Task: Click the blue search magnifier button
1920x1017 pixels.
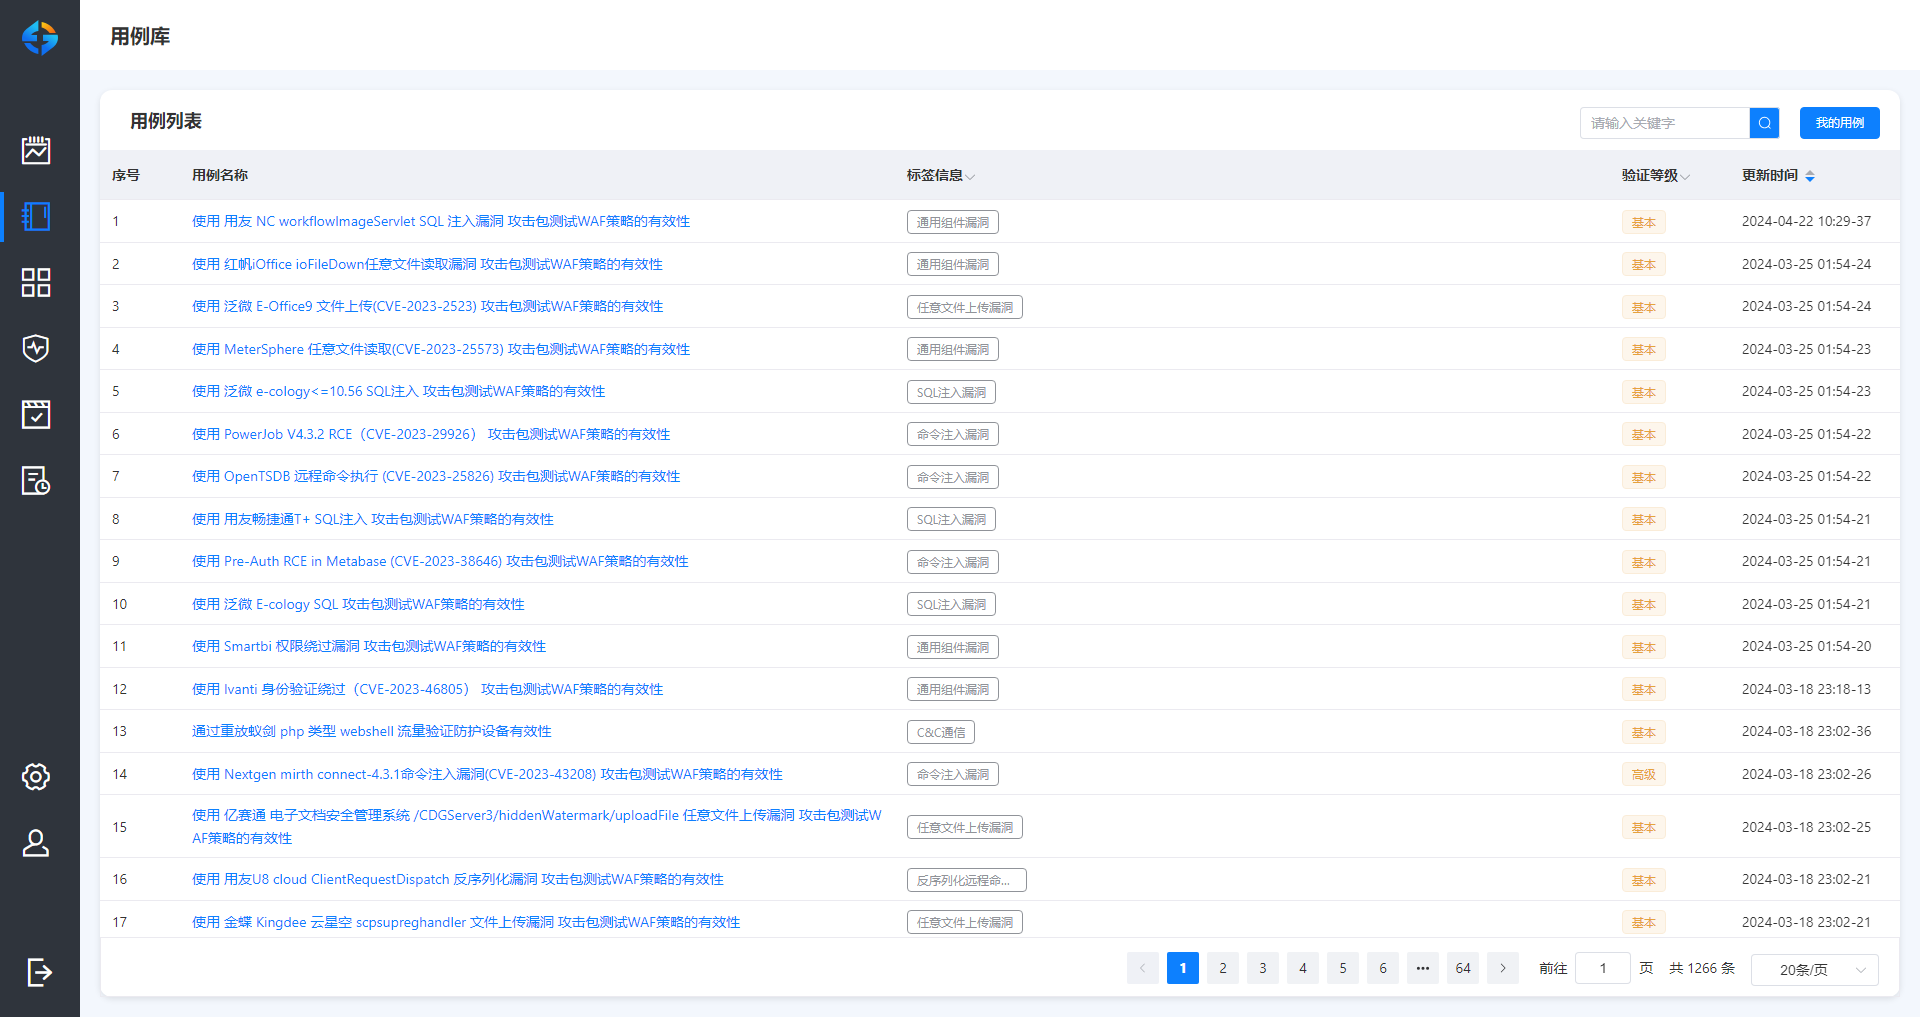Action: pyautogui.click(x=1764, y=123)
